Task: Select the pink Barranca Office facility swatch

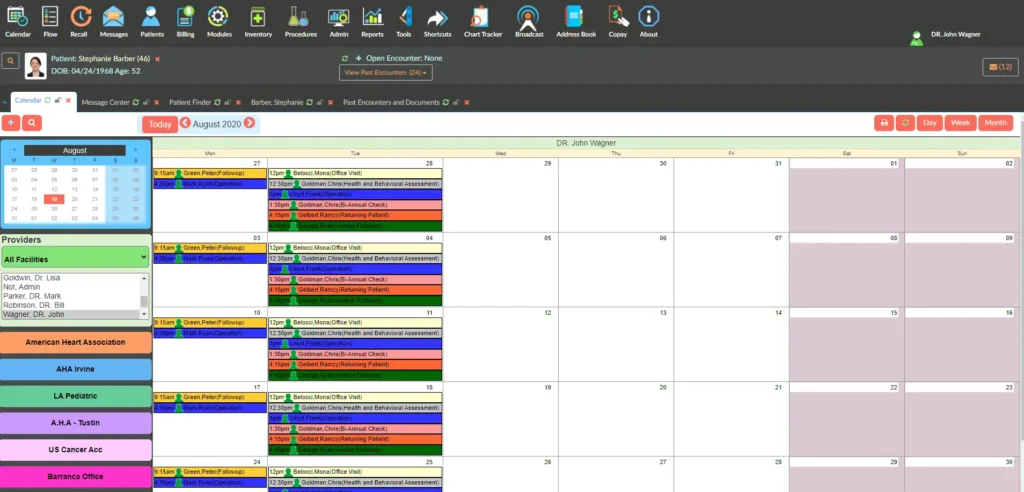Action: pos(76,477)
